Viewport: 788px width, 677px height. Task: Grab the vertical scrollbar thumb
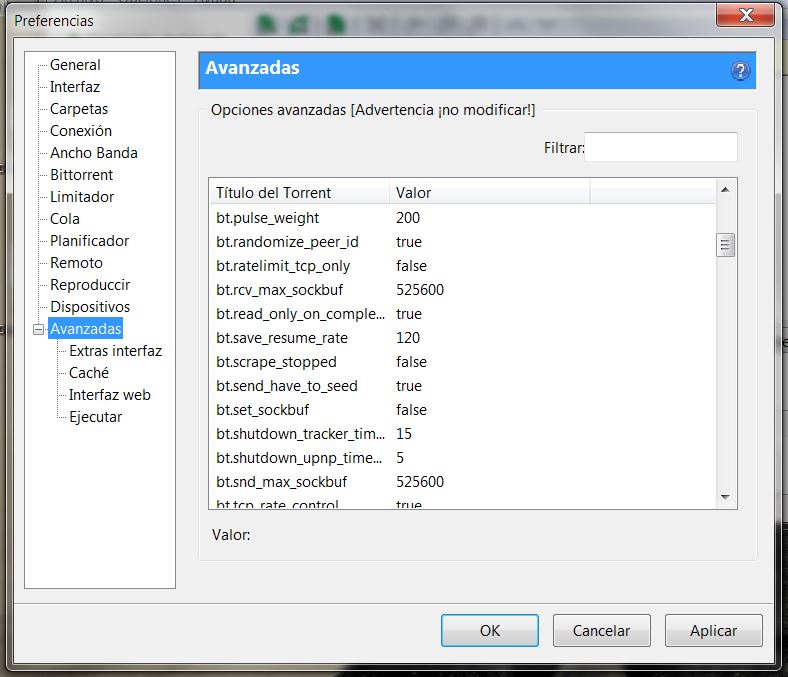tap(726, 244)
